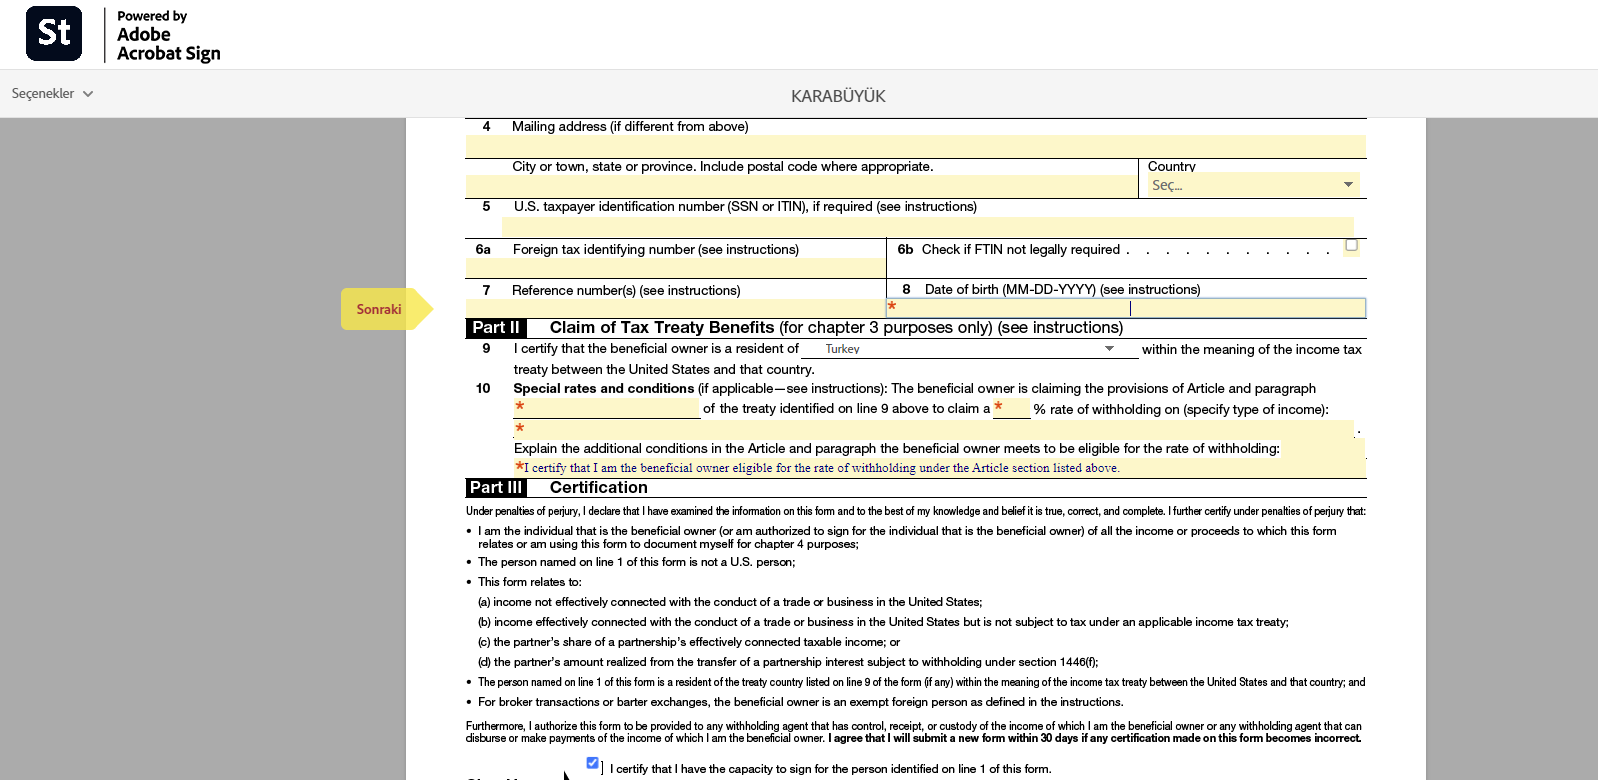Click the Article and paragraph field on line 10
The width and height of the screenshot is (1598, 780).
pos(606,408)
